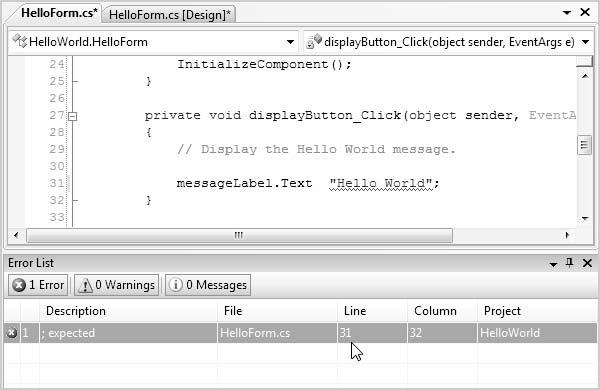Click the method icon beside displayButton_Click
600x390 pixels.
point(314,41)
